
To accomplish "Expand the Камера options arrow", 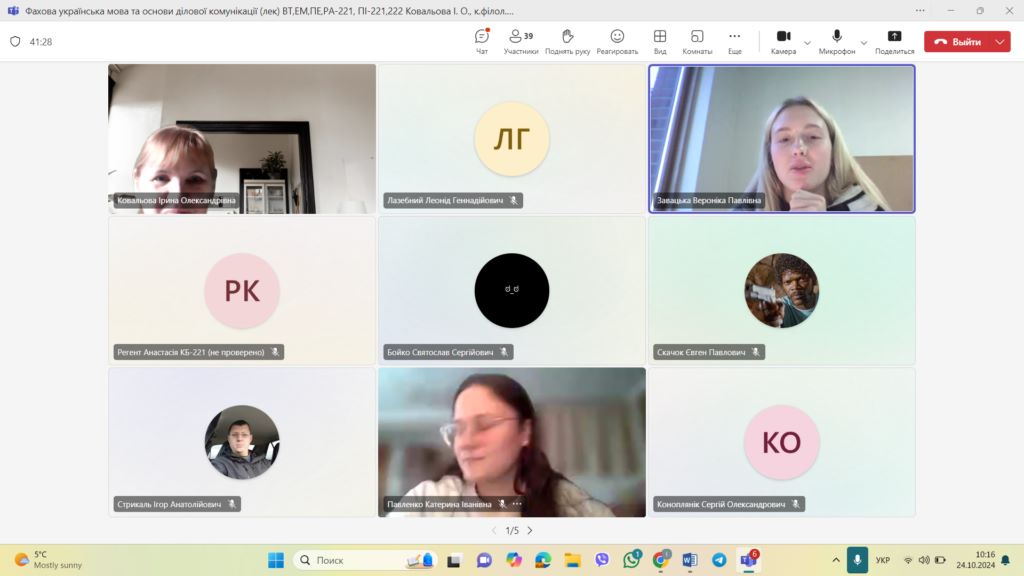I will pos(806,43).
